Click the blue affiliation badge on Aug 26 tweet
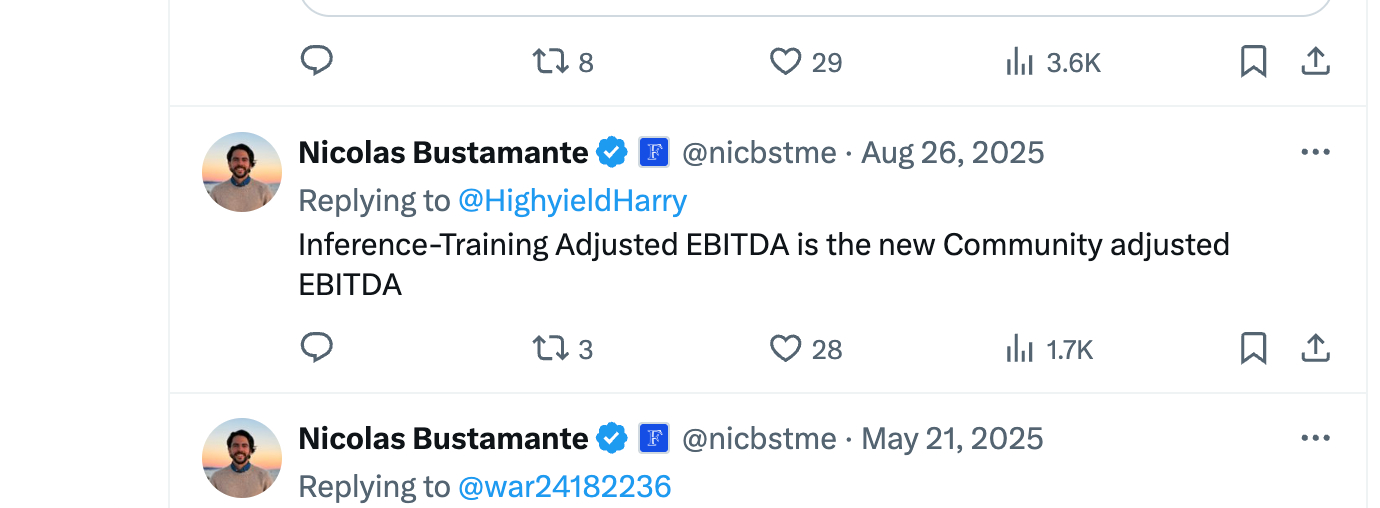 coord(654,152)
